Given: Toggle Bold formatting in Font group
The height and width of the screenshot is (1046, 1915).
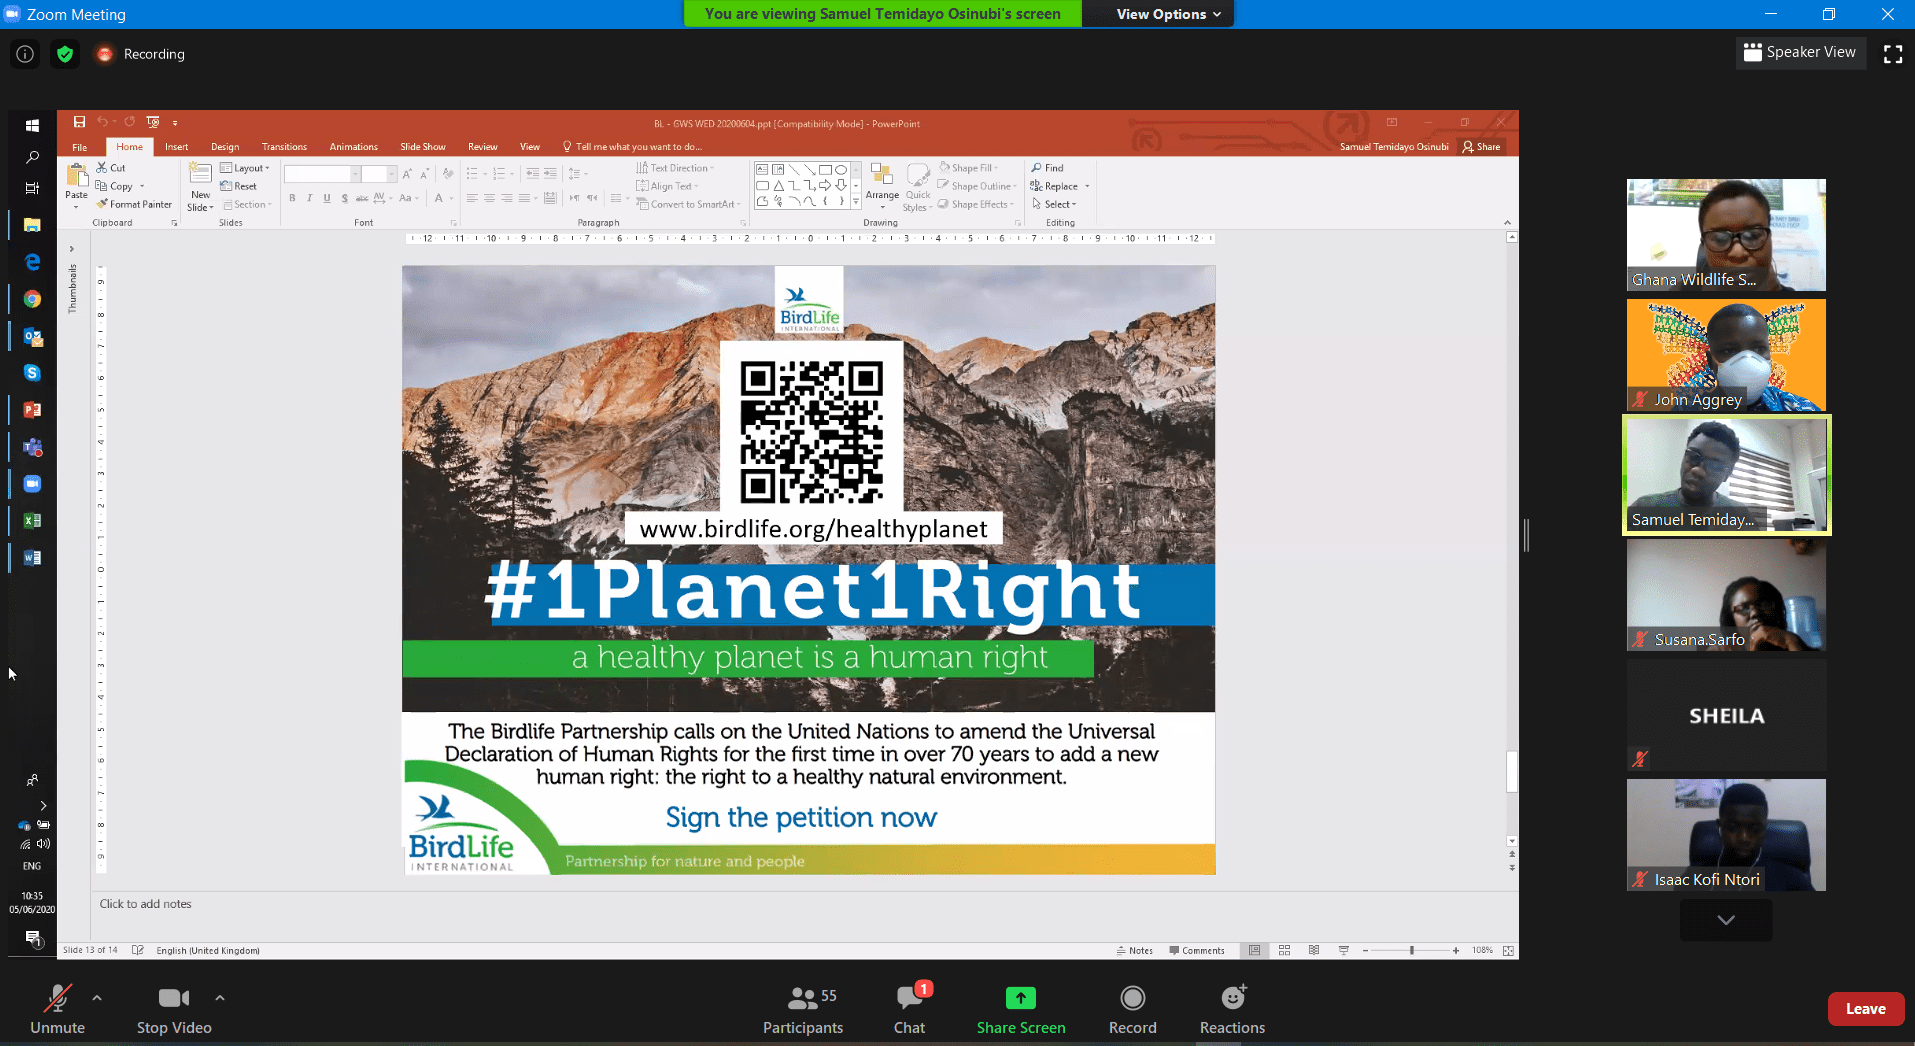Looking at the screenshot, I should [x=292, y=198].
